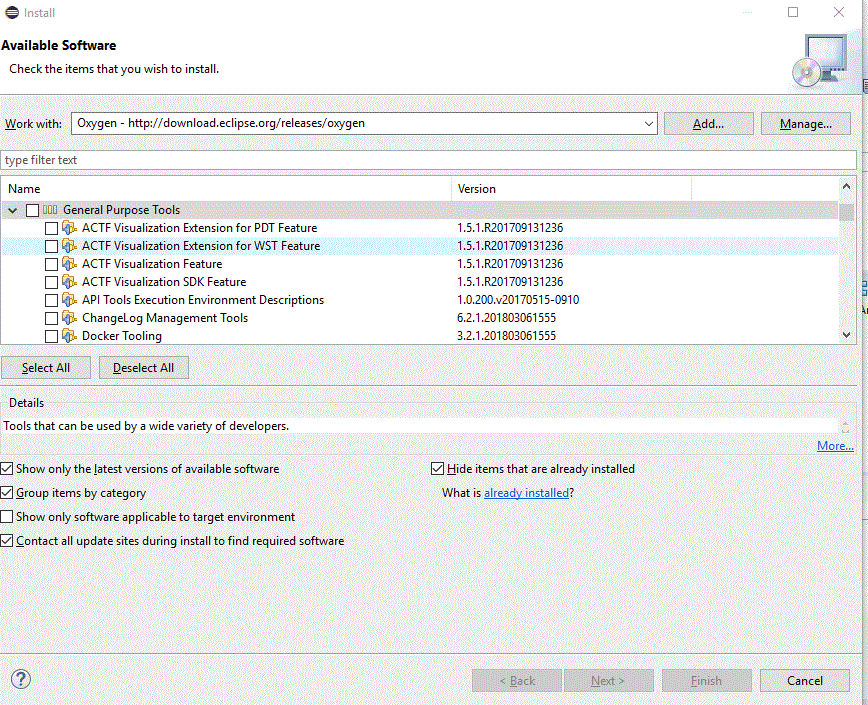Check ACTF Visualization Extension for WST Feature
Screen dimensions: 868x705
pyautogui.click(x=51, y=246)
